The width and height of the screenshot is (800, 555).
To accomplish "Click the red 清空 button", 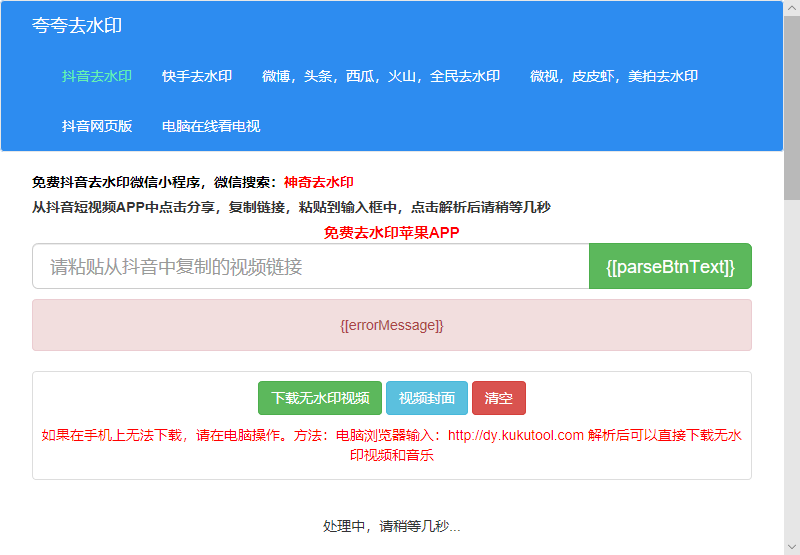I will click(x=498, y=398).
